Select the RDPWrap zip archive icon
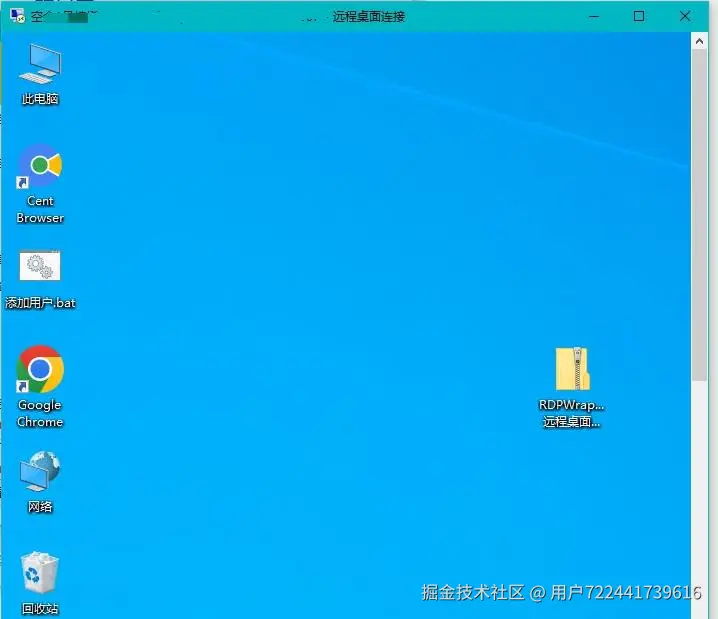Viewport: 718px width, 619px height. coord(572,369)
